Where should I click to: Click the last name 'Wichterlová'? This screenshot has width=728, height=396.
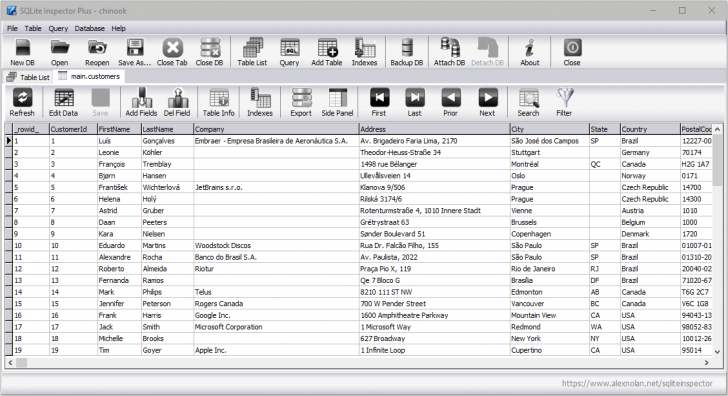(167, 188)
